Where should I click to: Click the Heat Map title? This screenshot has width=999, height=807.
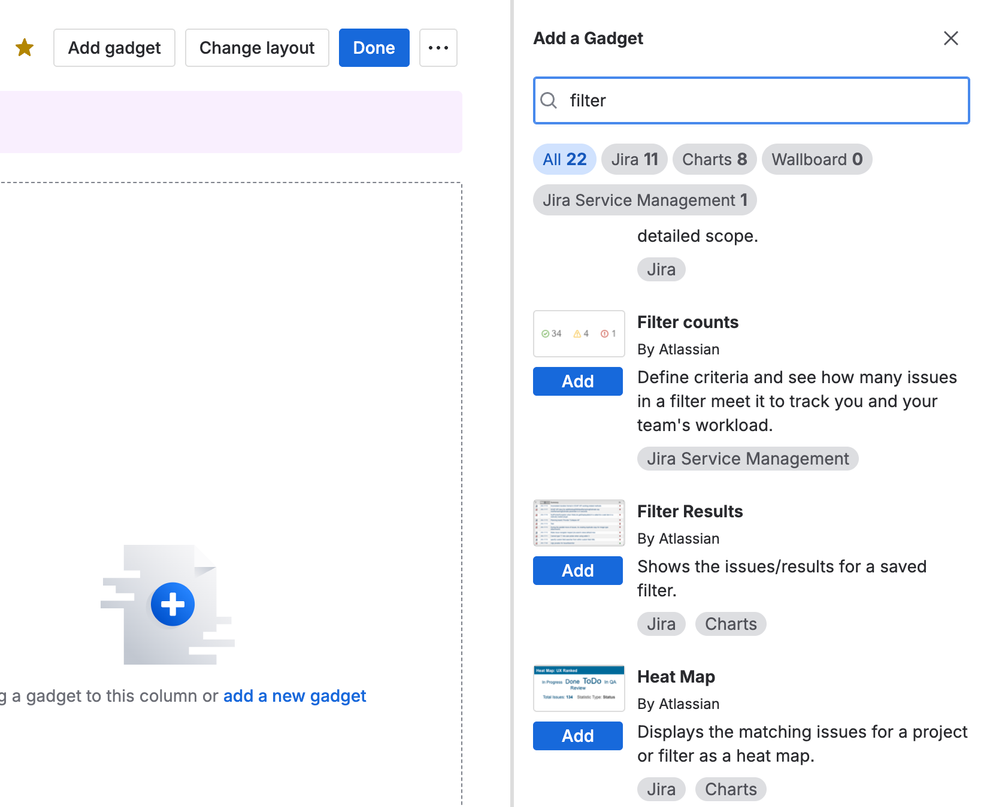(x=676, y=676)
